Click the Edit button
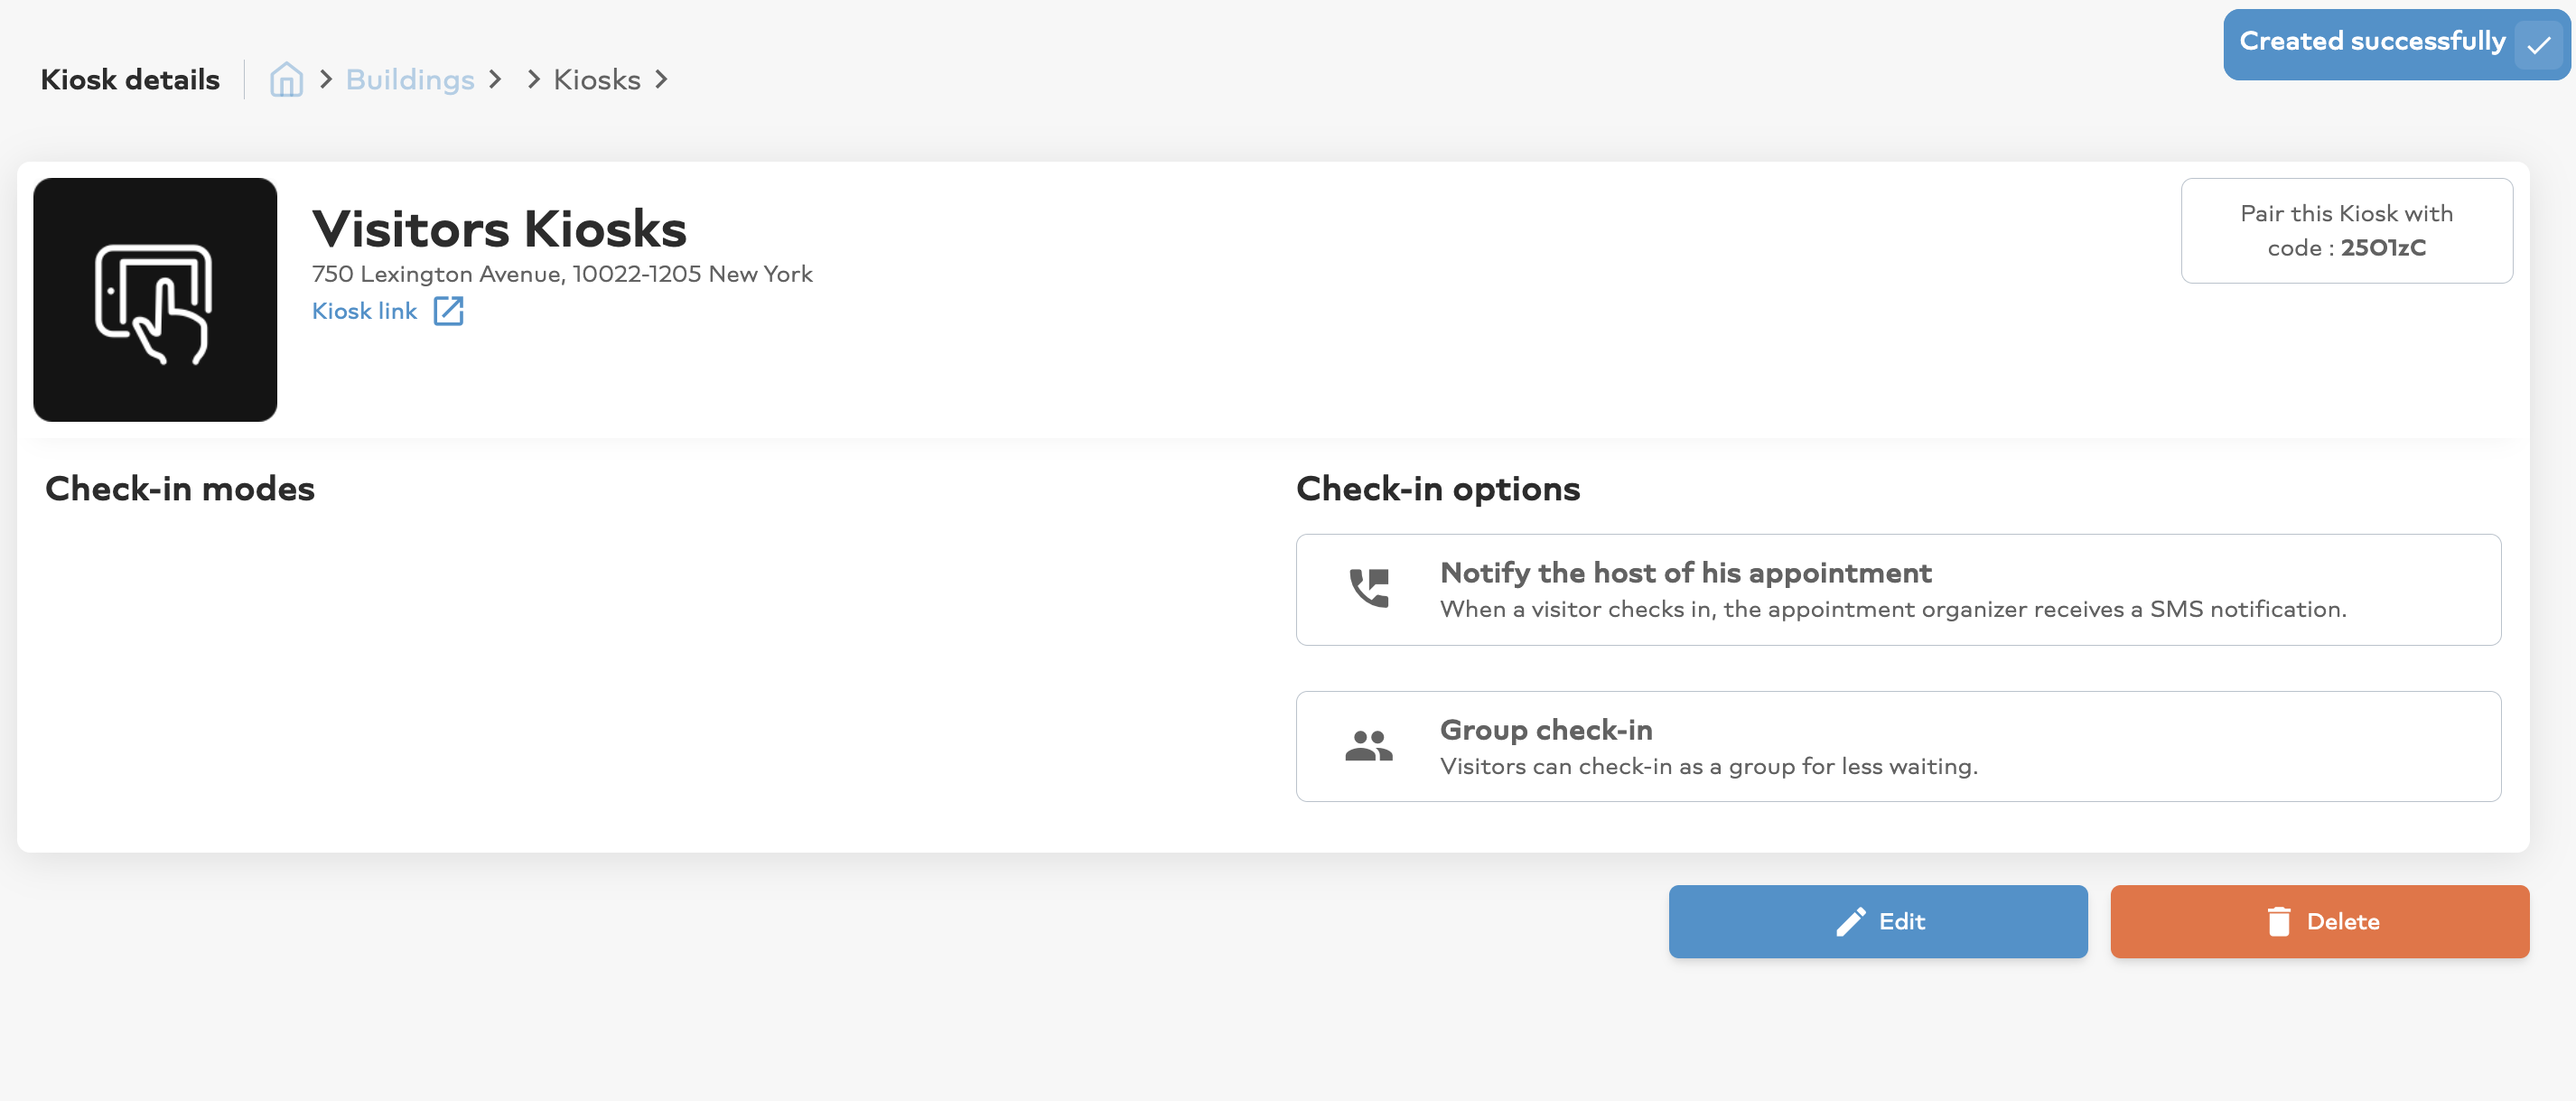Screen dimensions: 2576x1101 [1878, 921]
